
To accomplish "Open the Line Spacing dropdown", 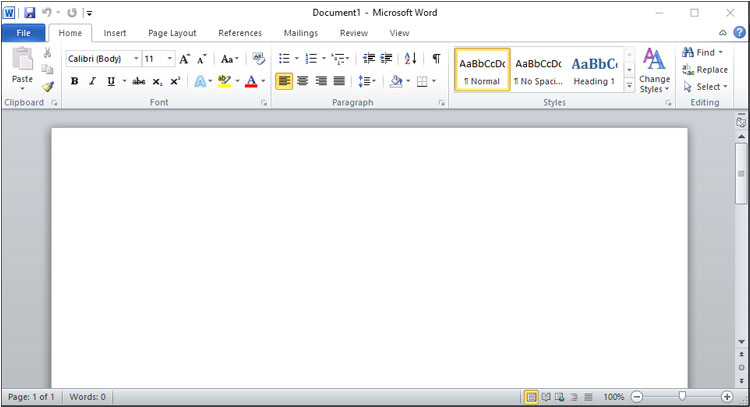I will coord(367,81).
